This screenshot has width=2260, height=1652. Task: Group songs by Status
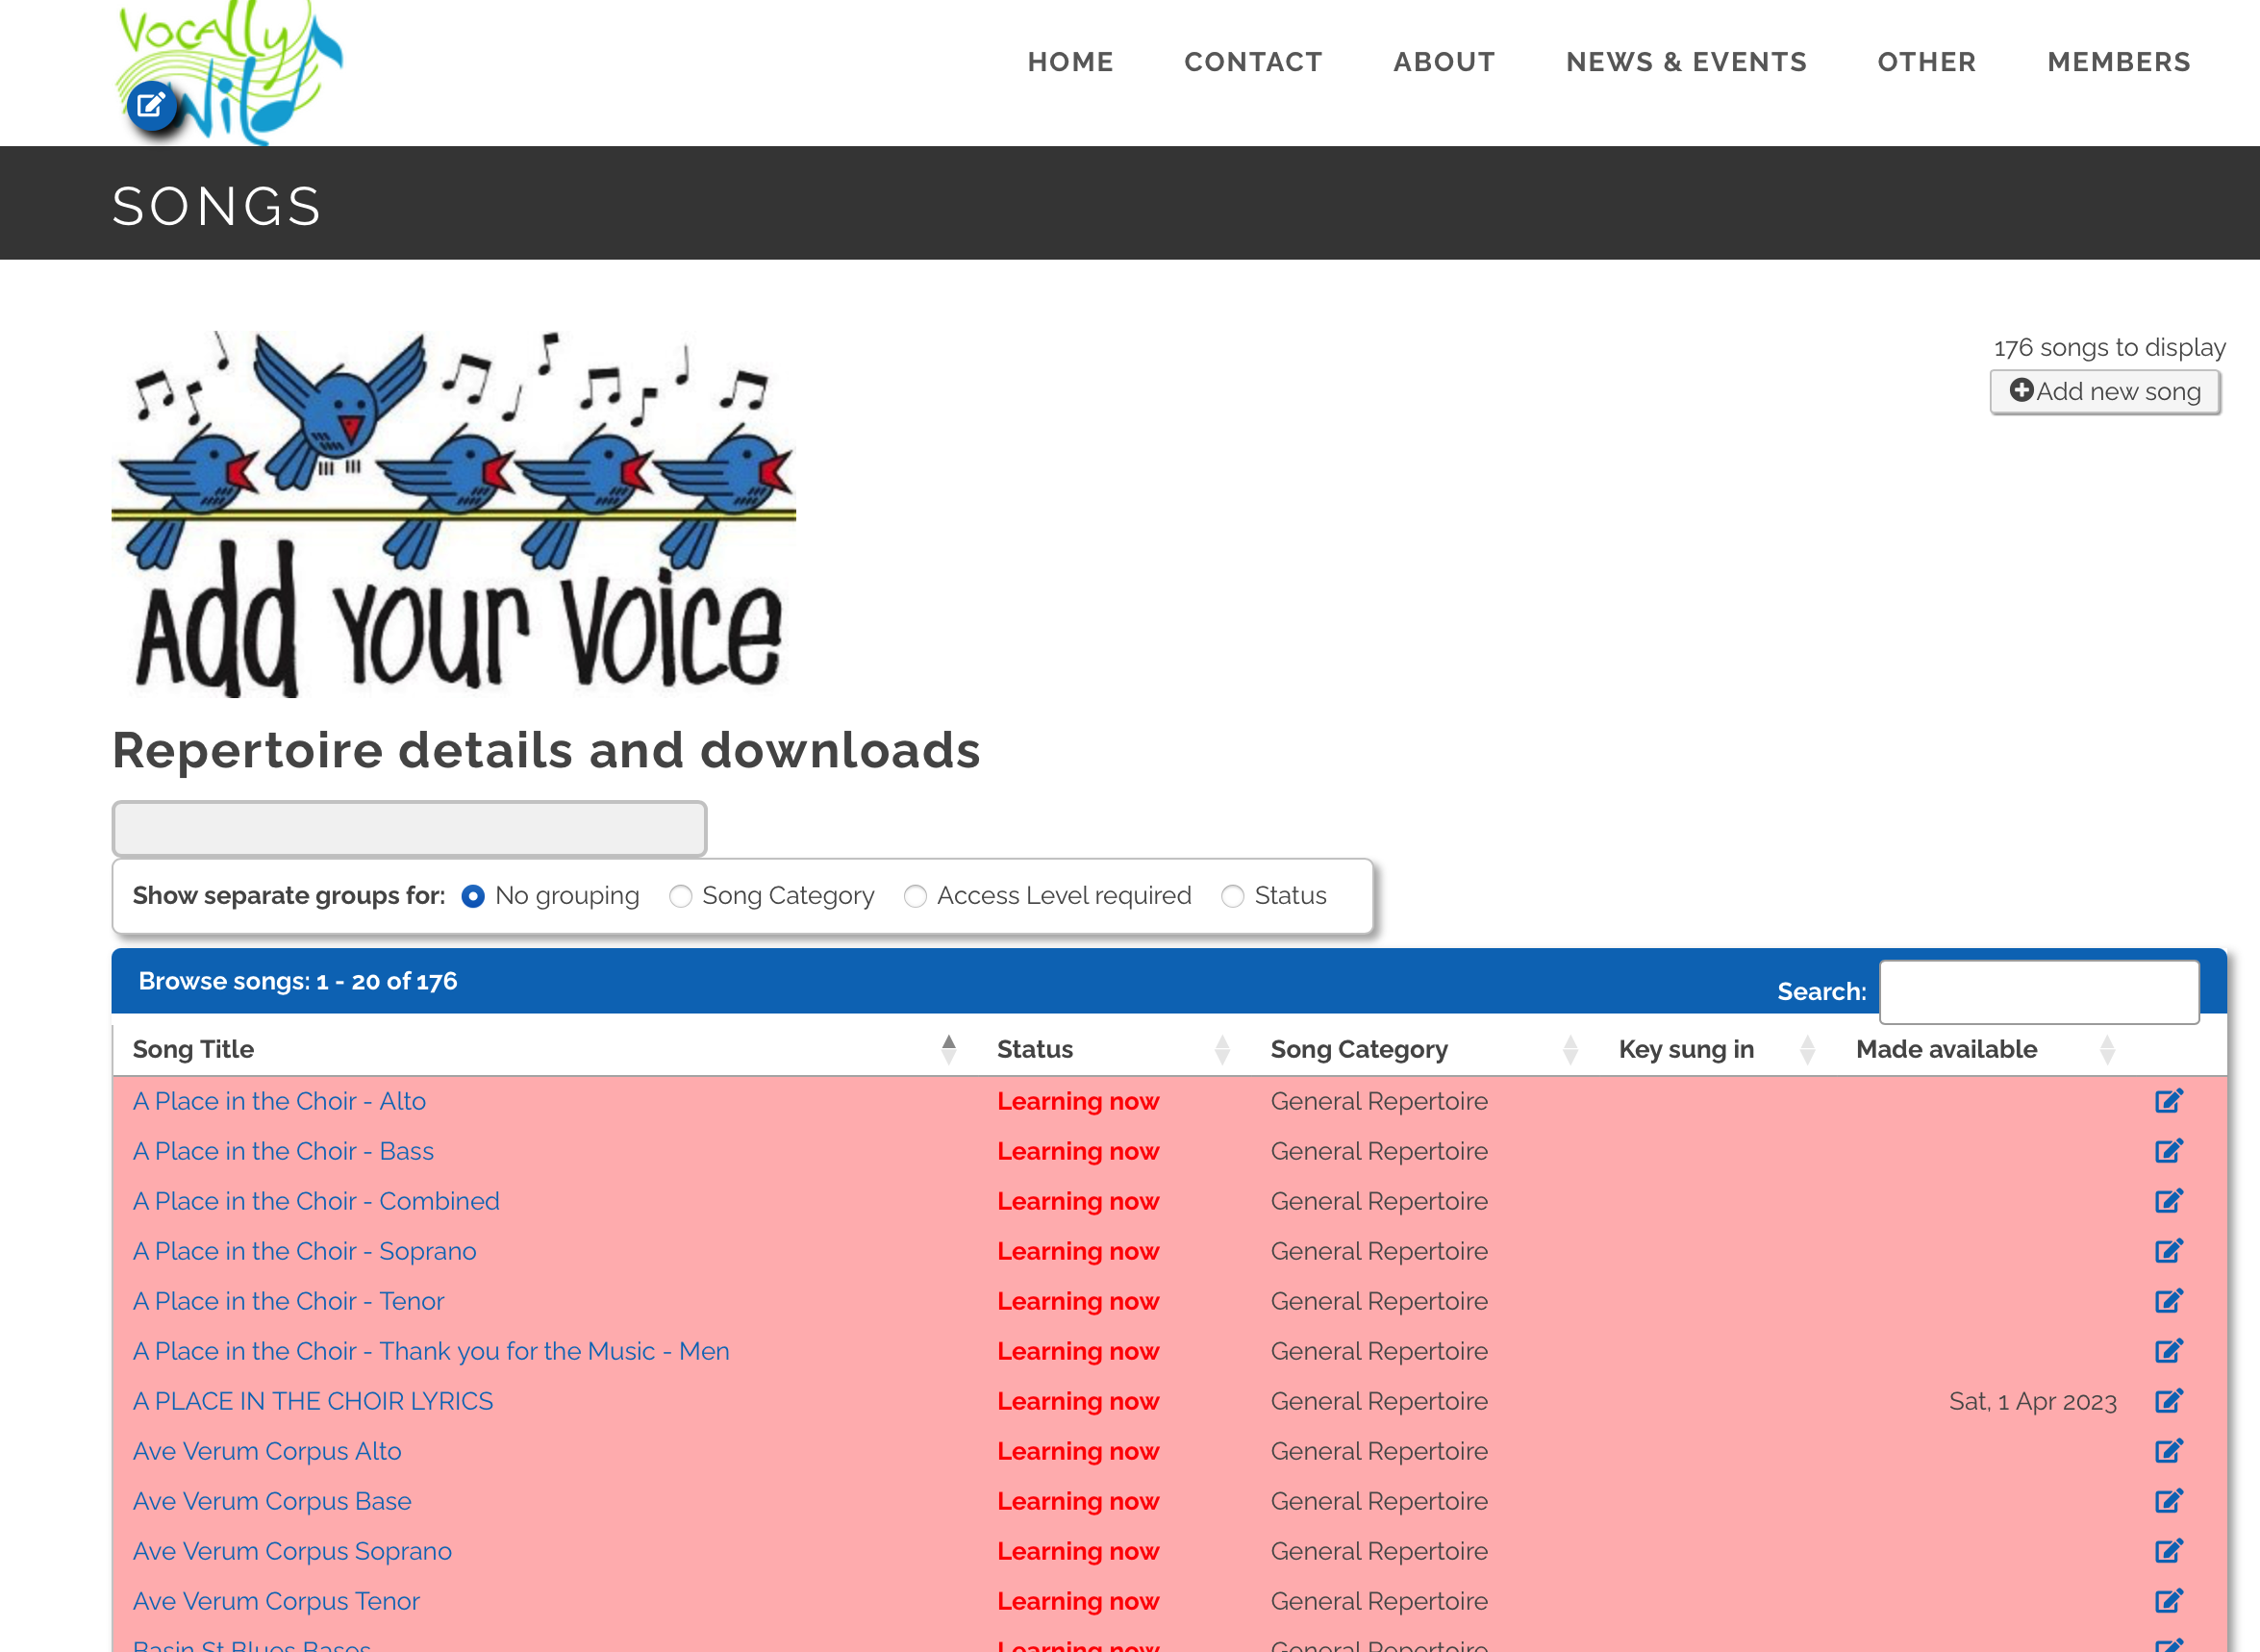click(1233, 896)
